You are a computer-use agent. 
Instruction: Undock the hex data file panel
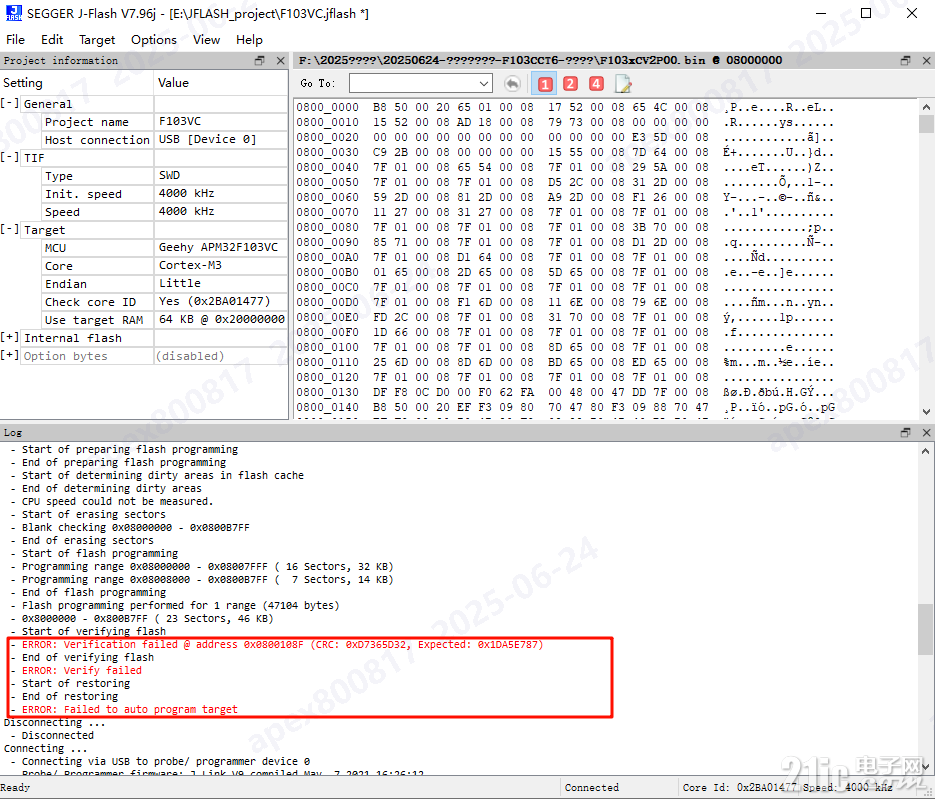pyautogui.click(x=905, y=61)
